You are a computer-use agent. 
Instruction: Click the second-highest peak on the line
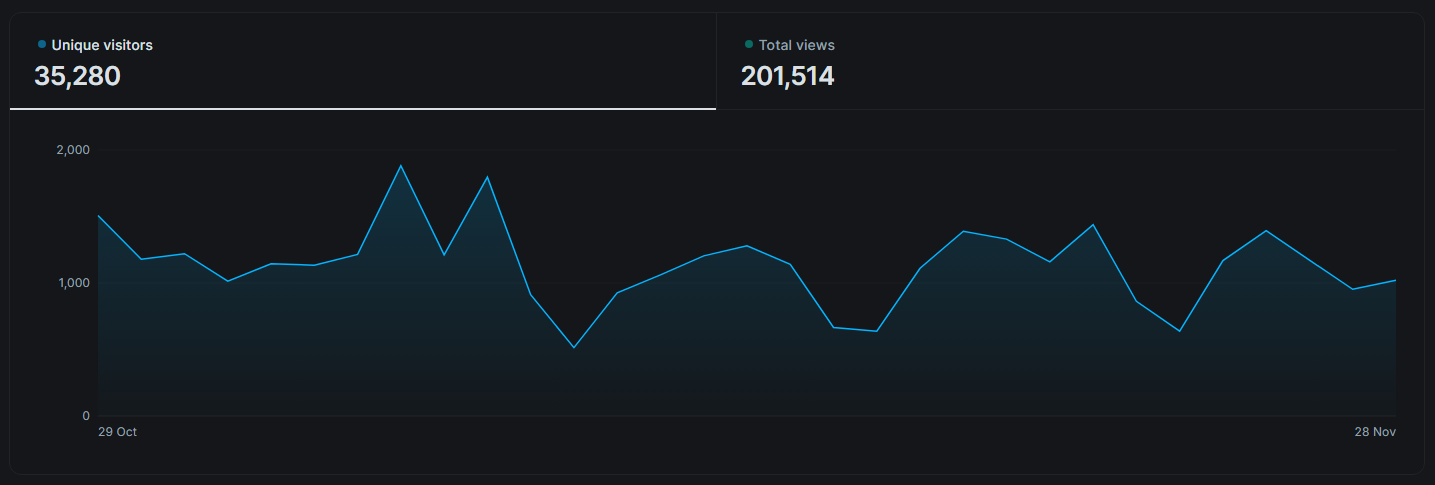(487, 177)
